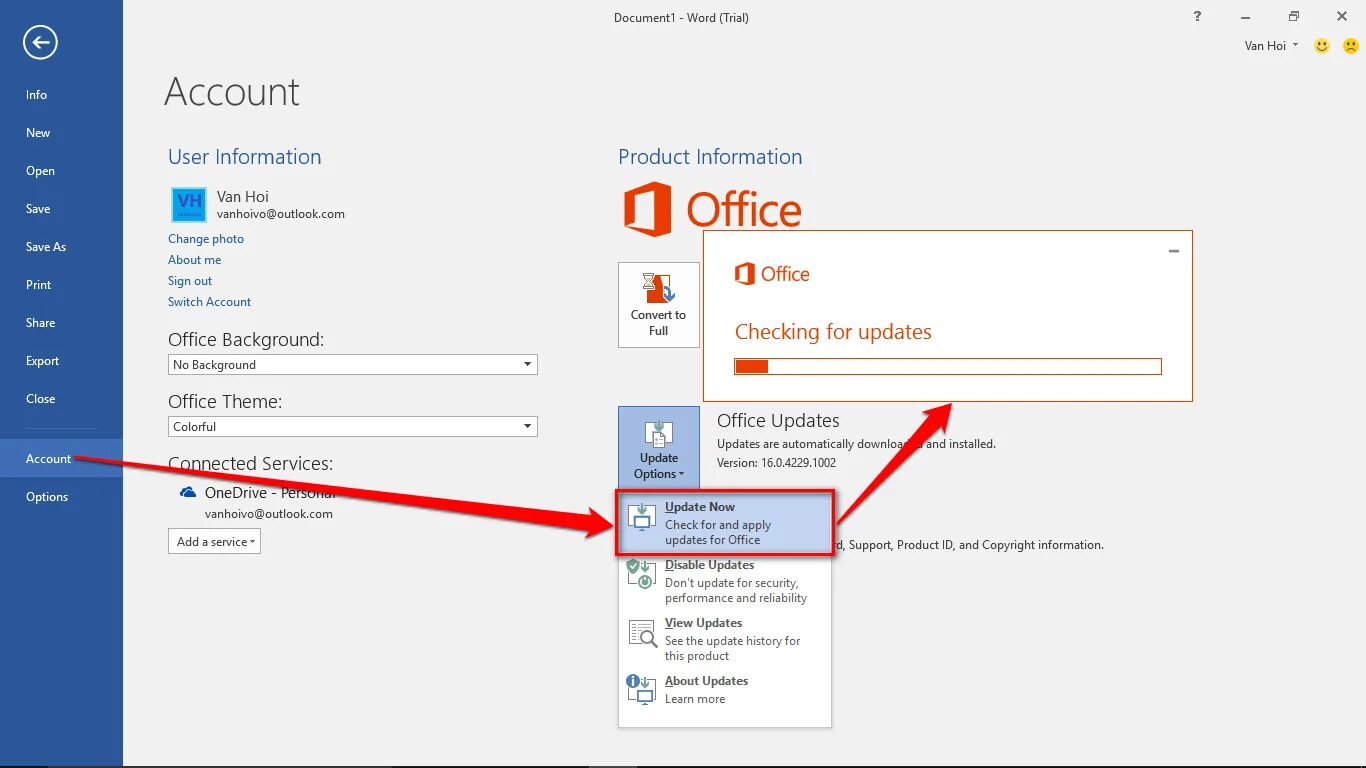This screenshot has width=1366, height=768.
Task: Open About Updates menu entry
Action: pyautogui.click(x=725, y=689)
